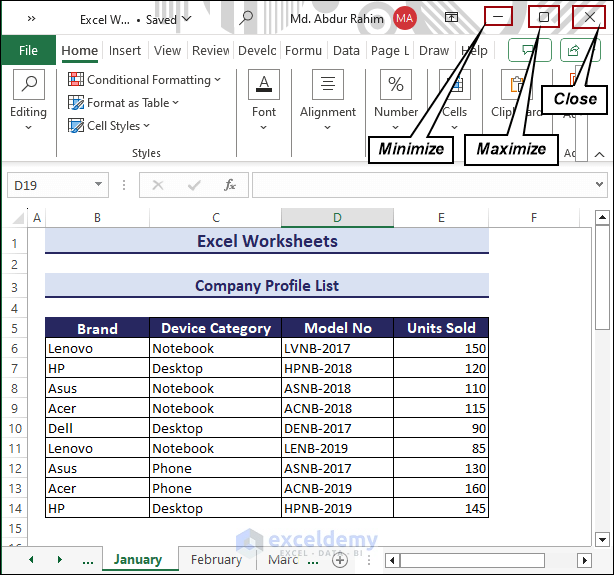This screenshot has width=614, height=575.
Task: Click the formula bar Enter checkmark icon
Action: pyautogui.click(x=194, y=185)
